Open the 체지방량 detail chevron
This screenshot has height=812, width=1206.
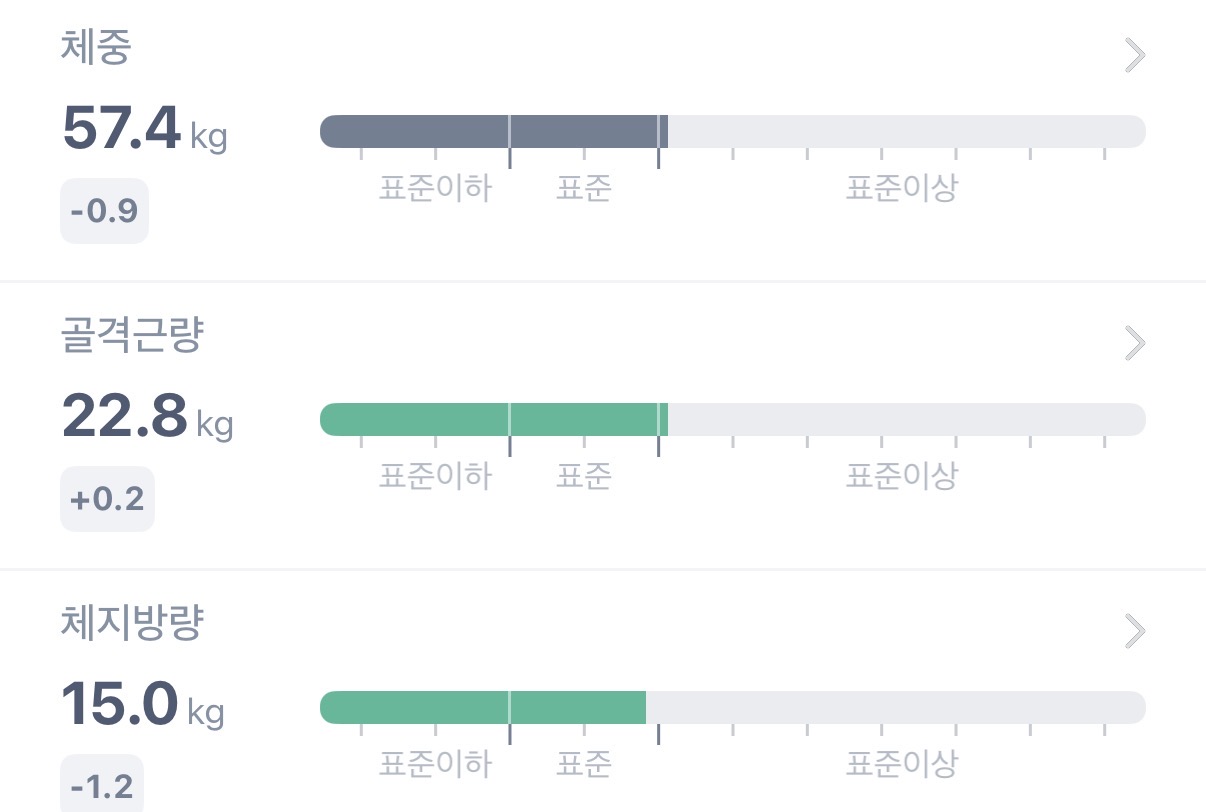pyautogui.click(x=1134, y=631)
